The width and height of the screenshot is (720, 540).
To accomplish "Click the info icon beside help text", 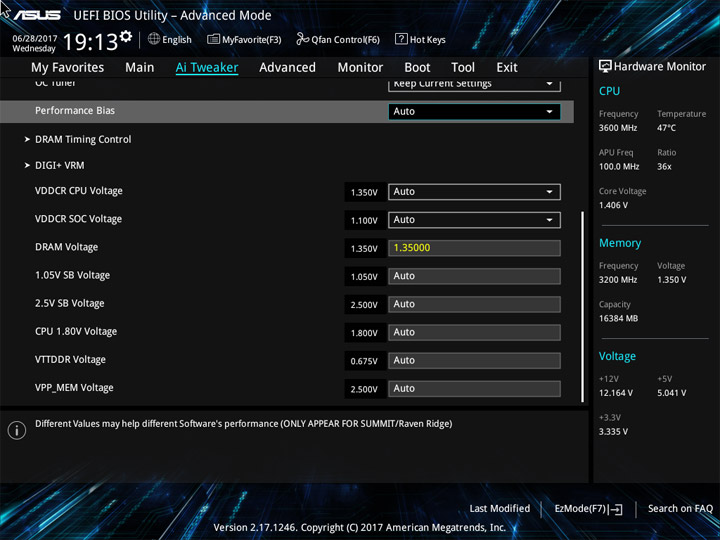I will (17, 430).
